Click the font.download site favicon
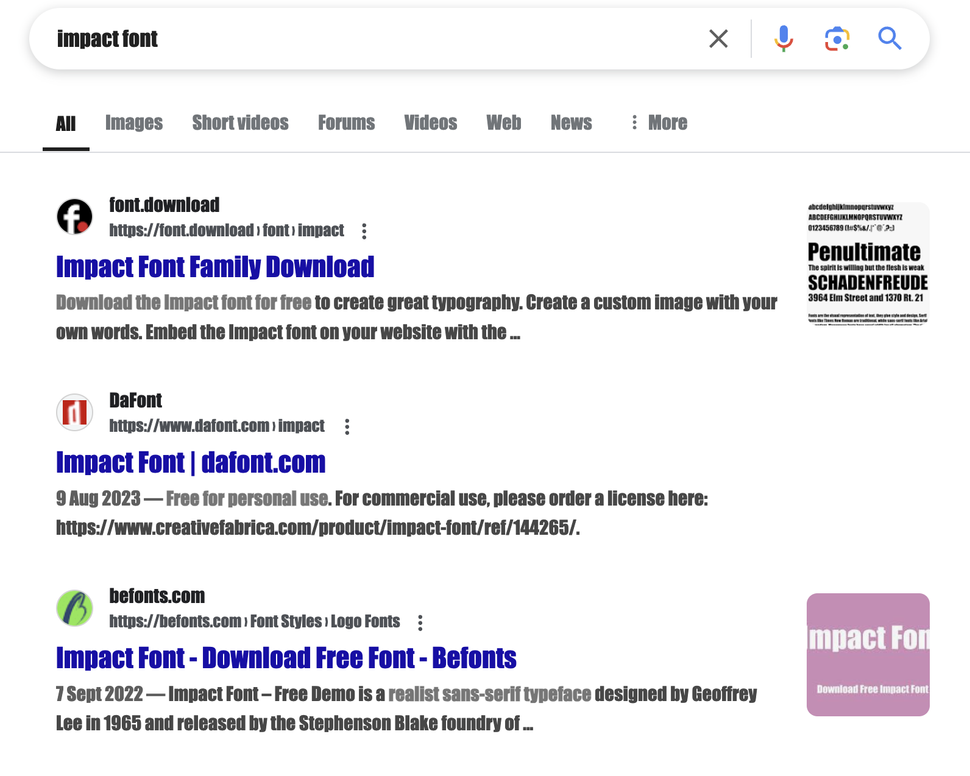 point(75,216)
